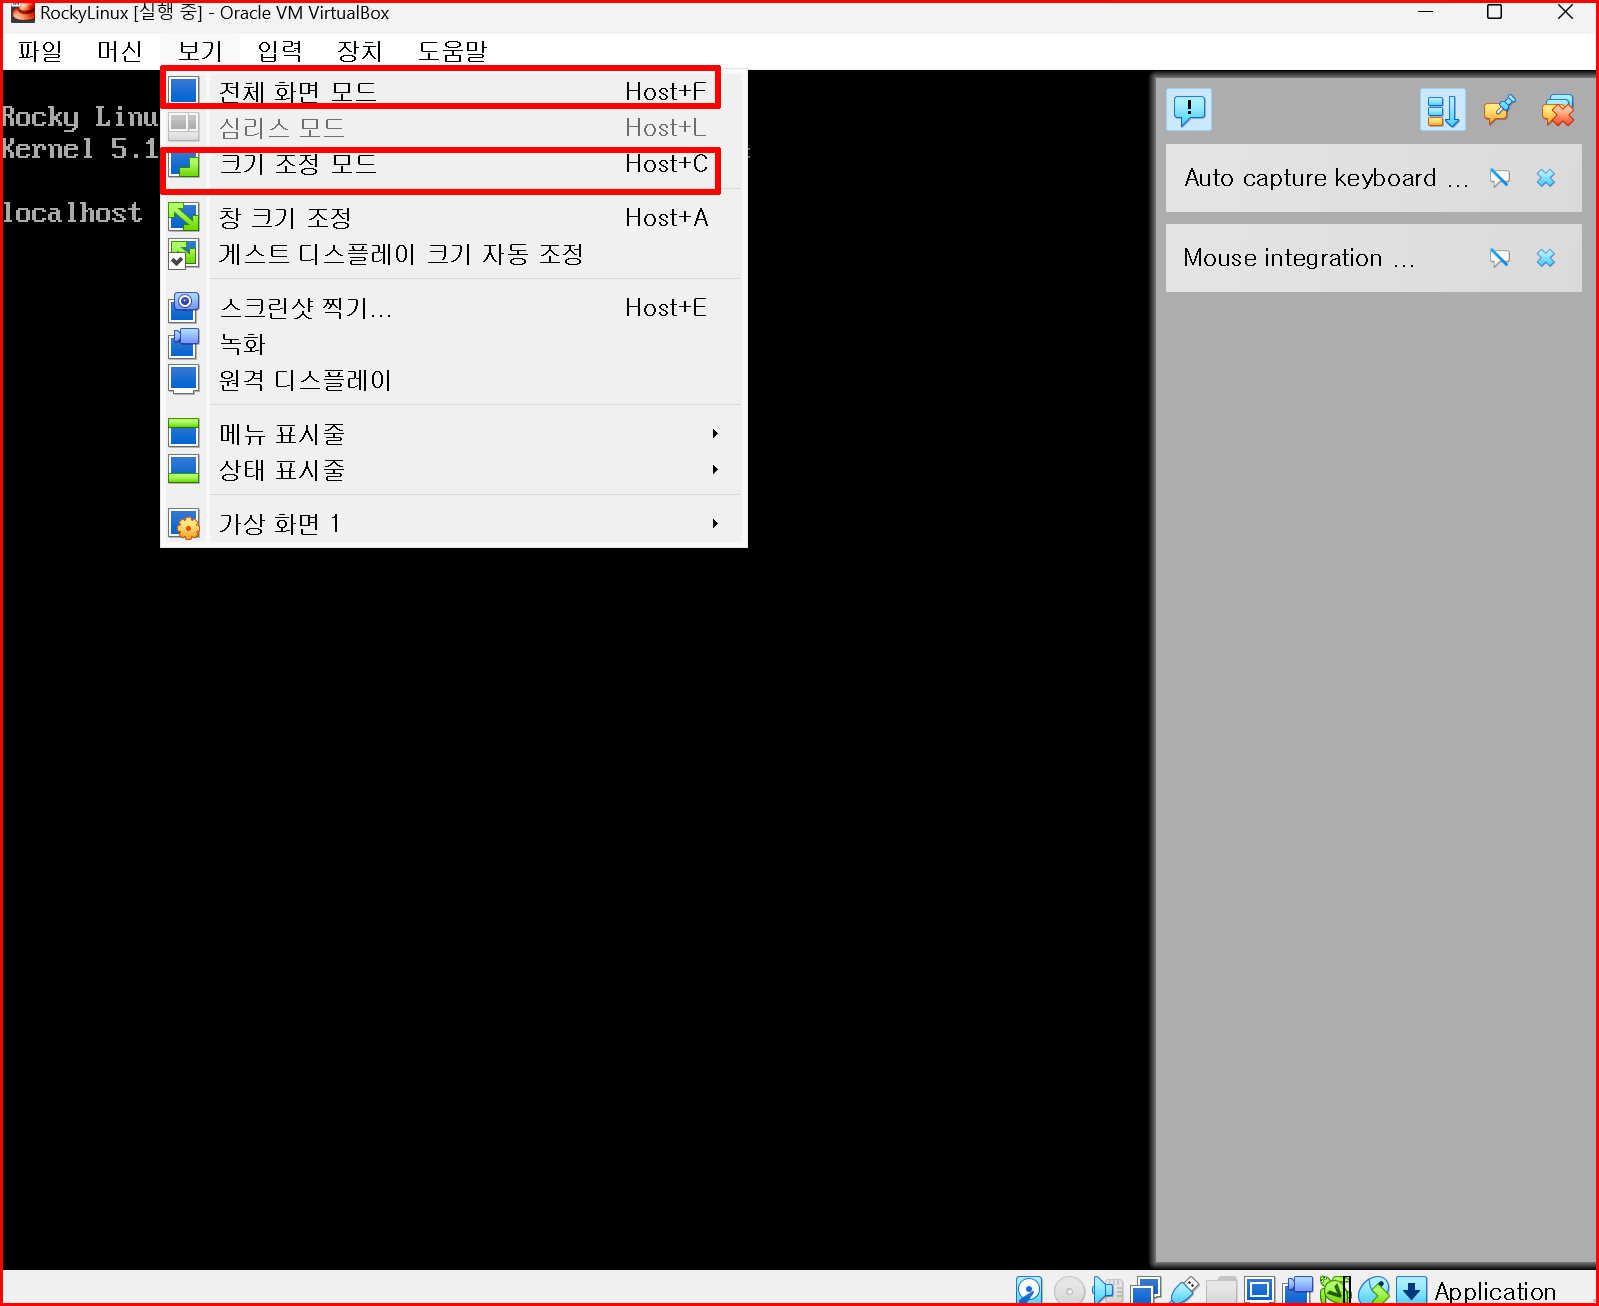Click the shared folders status bar icon
This screenshot has height=1306, width=1599.
pyautogui.click(x=1221, y=1291)
